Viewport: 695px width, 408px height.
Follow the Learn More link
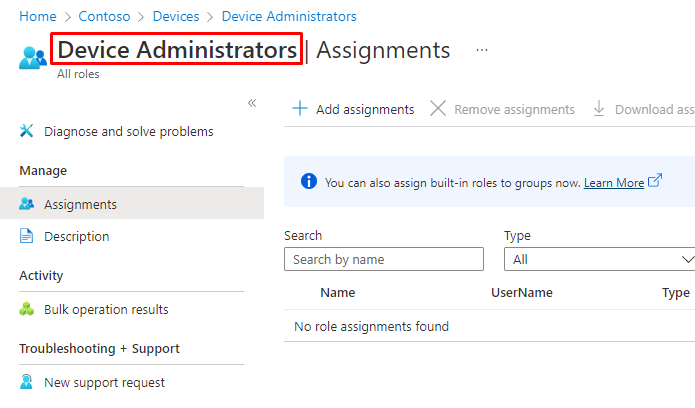(614, 183)
